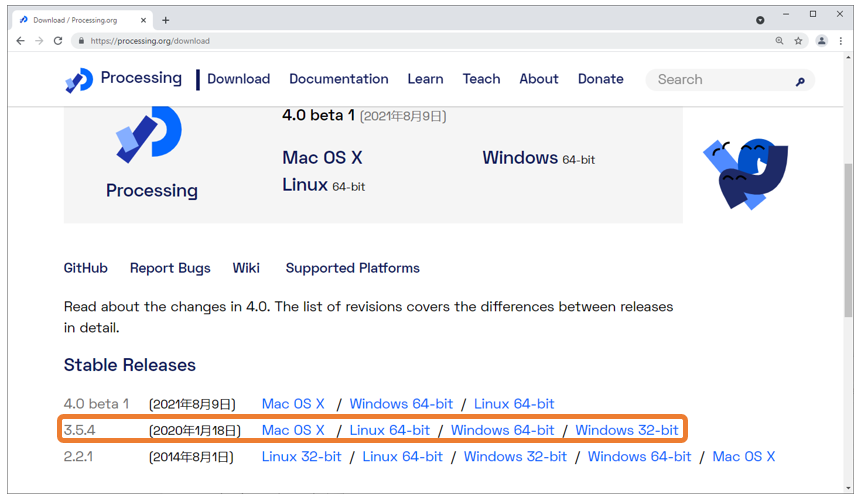Click Linux 32-bit in the 2.2.1 row
861x499 pixels.
coord(301,457)
